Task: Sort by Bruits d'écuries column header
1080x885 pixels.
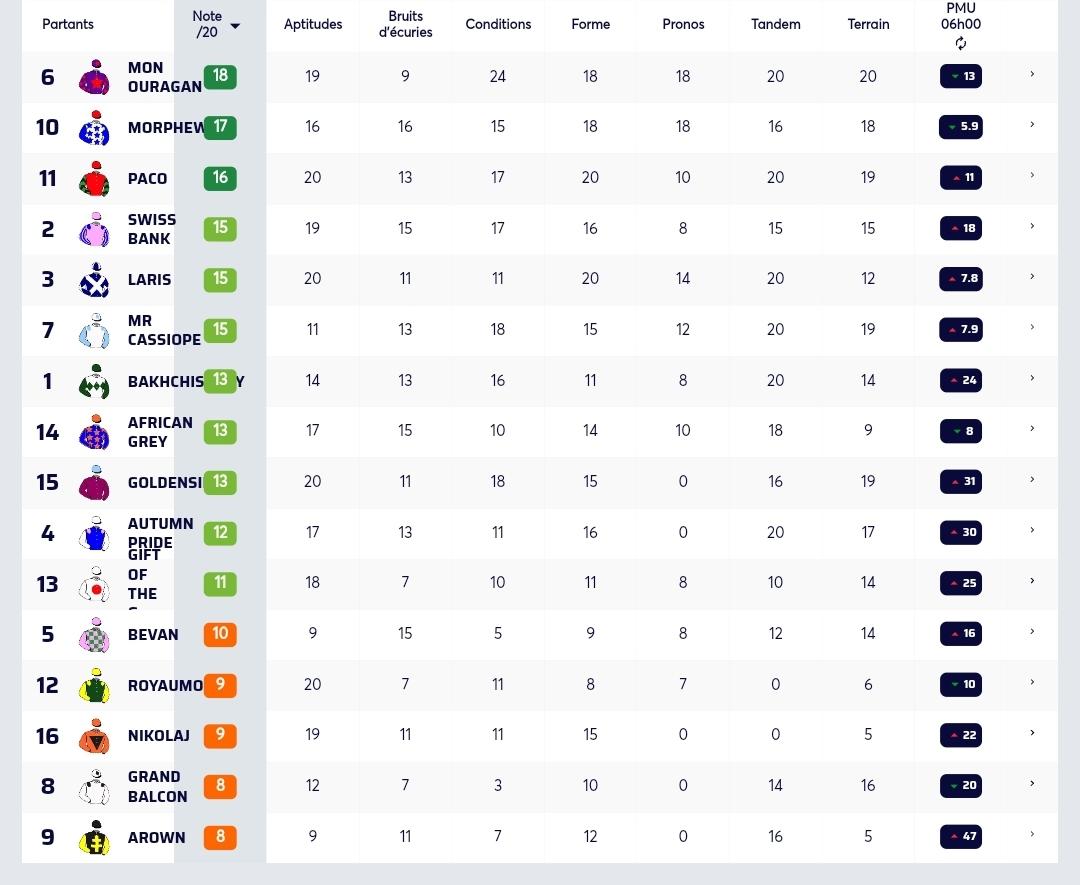Action: coord(405,24)
